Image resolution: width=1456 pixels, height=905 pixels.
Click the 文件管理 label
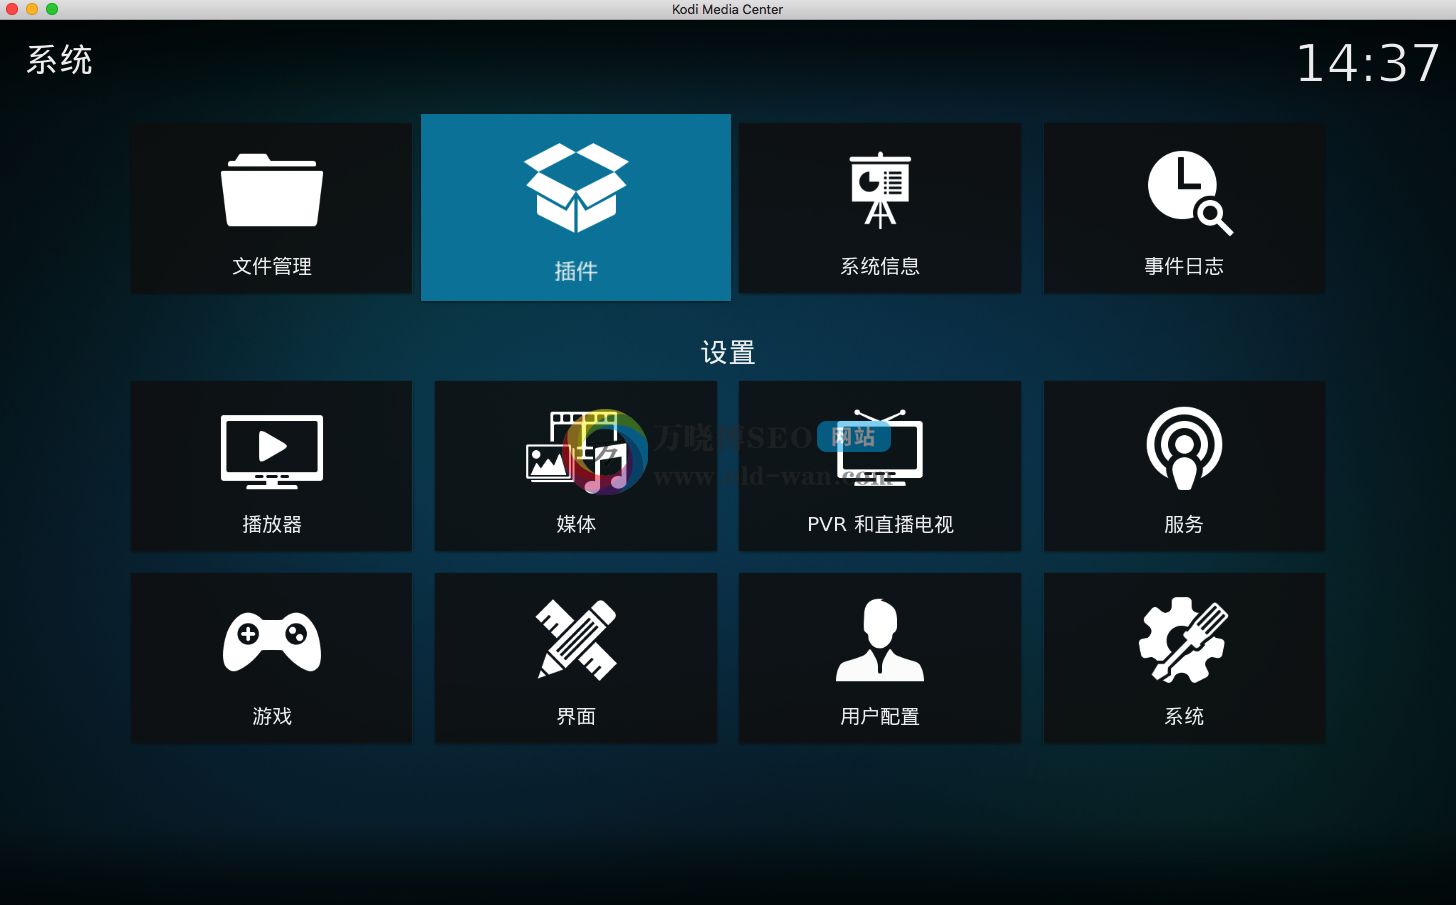(271, 266)
